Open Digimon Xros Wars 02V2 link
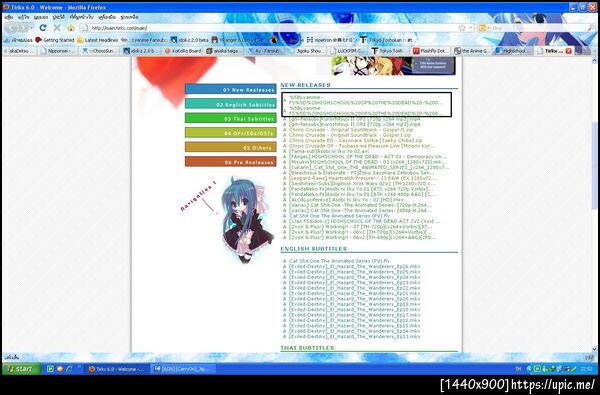This screenshot has height=395, width=600. tap(362, 183)
